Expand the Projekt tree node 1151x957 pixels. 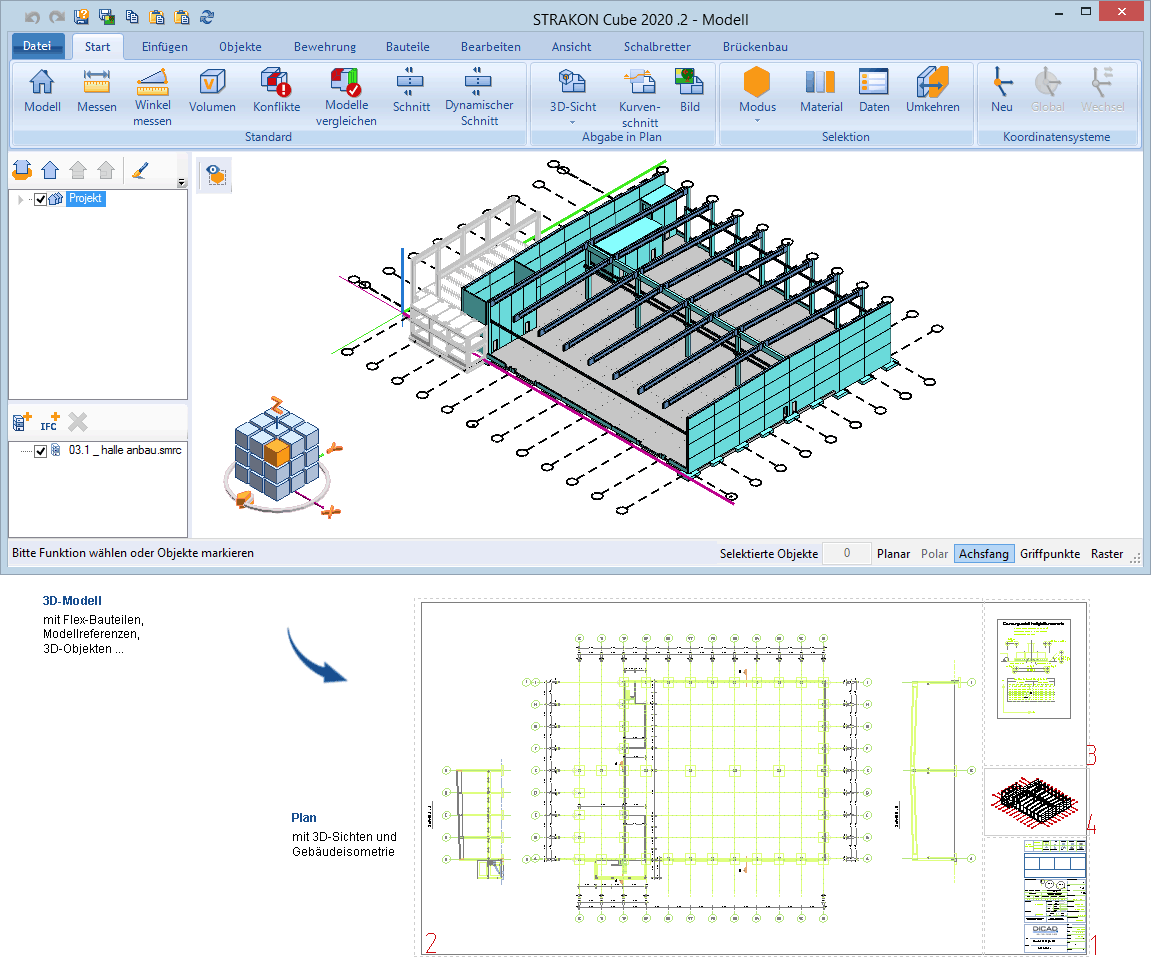coord(21,199)
